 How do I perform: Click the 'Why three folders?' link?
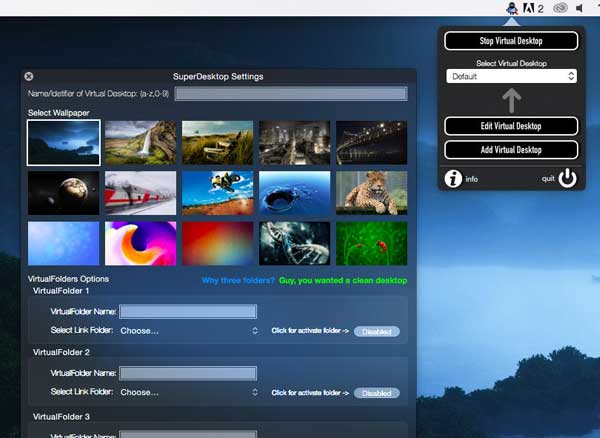coord(238,280)
